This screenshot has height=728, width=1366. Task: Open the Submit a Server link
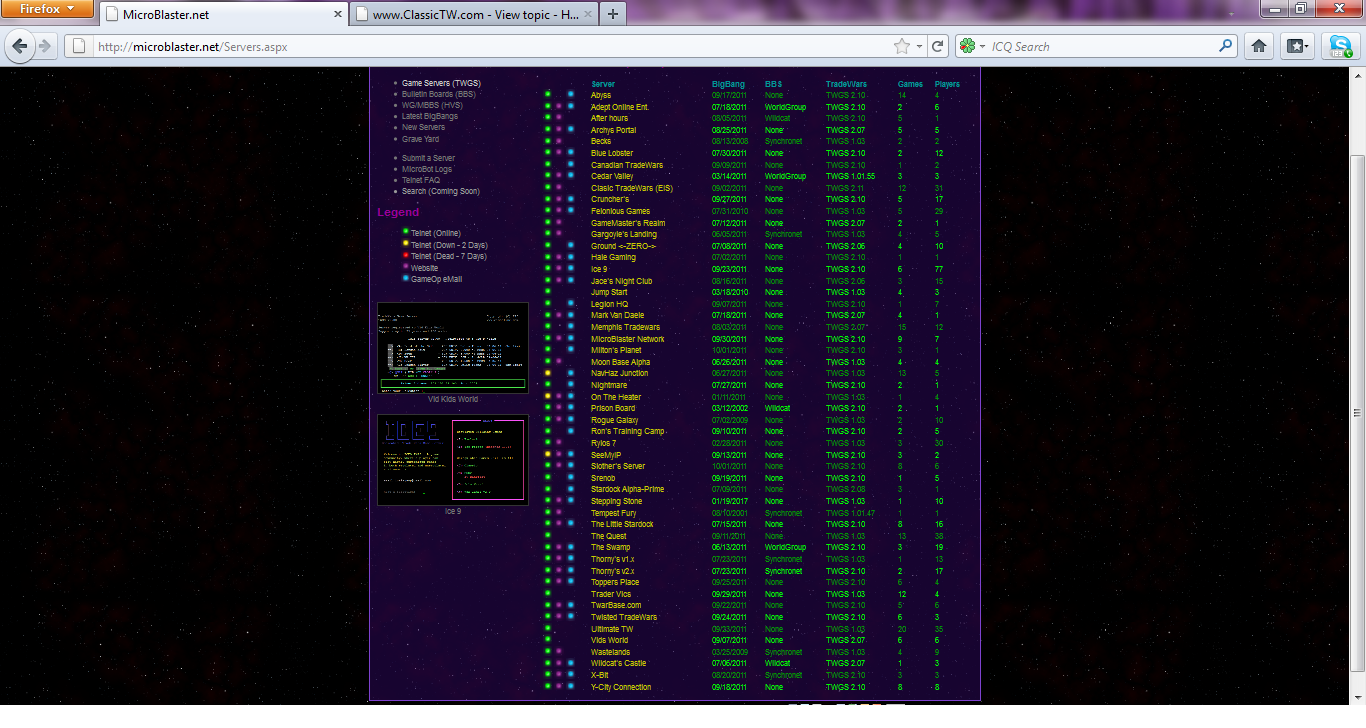(x=429, y=158)
